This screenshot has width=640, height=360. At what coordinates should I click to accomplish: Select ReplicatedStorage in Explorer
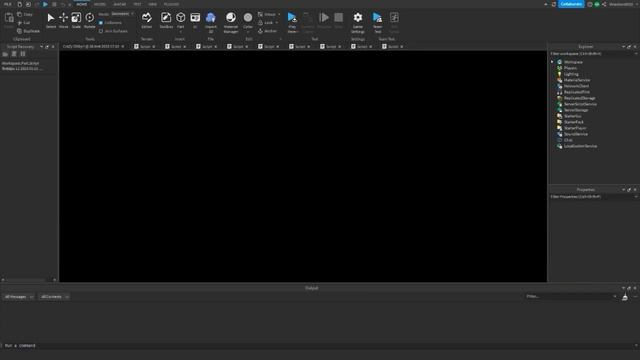580,98
